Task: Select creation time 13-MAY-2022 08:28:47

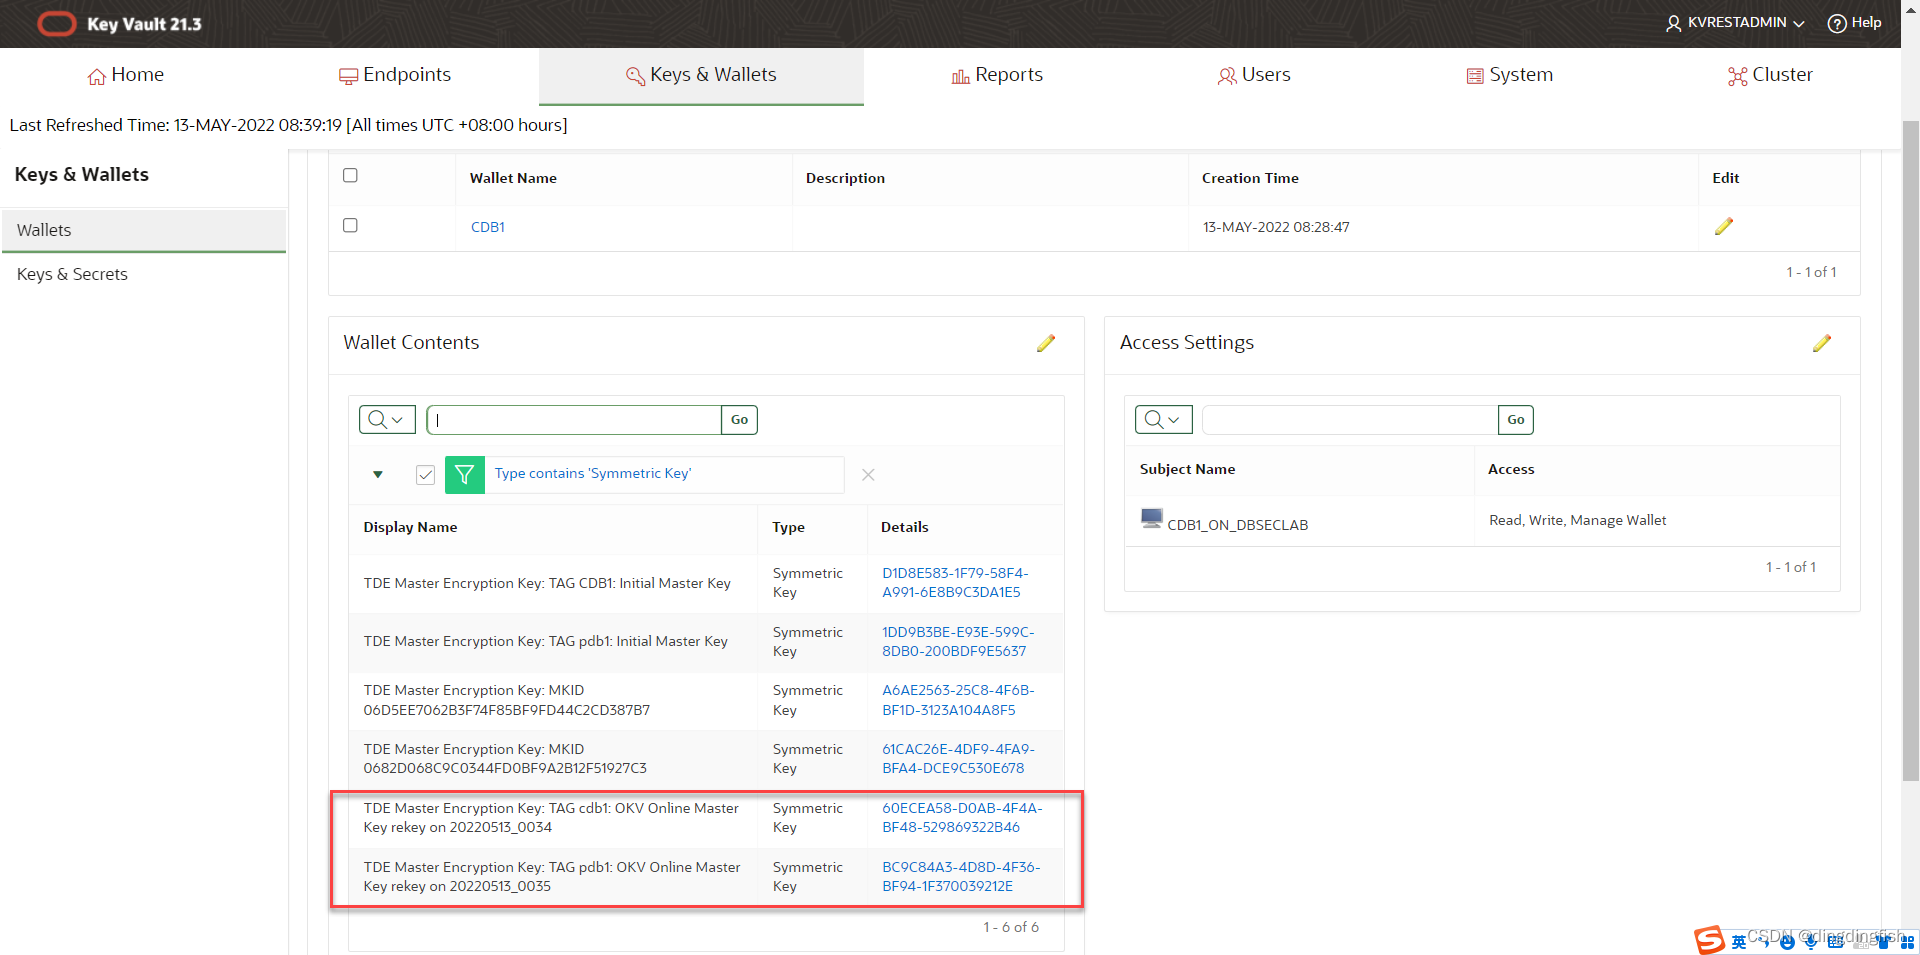Action: [1276, 227]
